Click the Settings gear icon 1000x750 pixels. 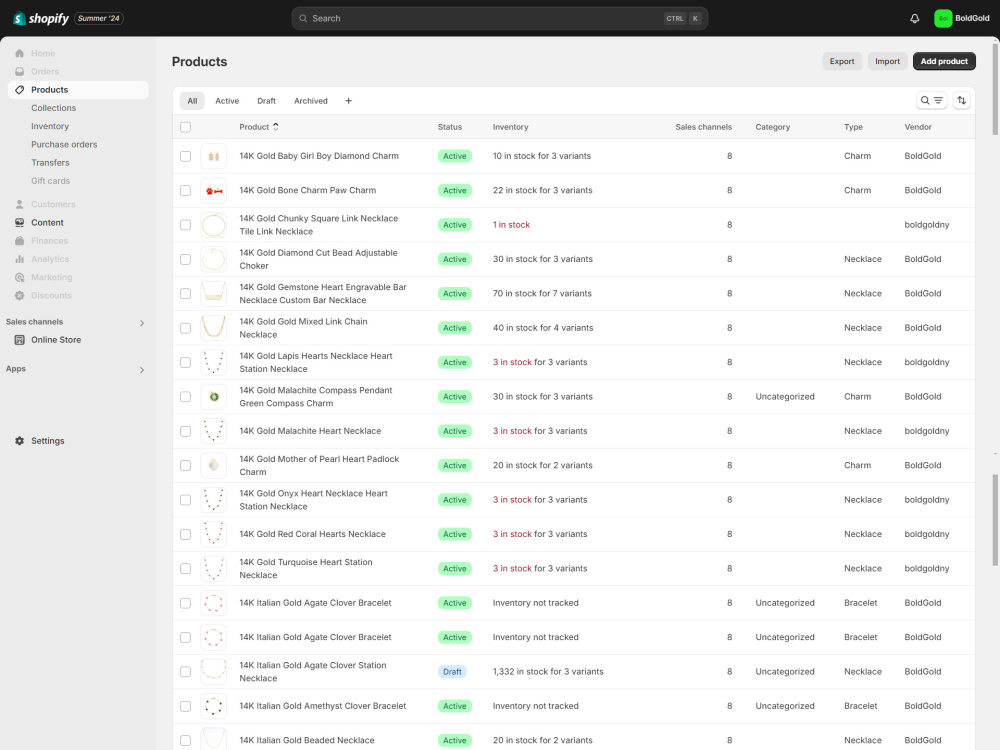click(20, 441)
